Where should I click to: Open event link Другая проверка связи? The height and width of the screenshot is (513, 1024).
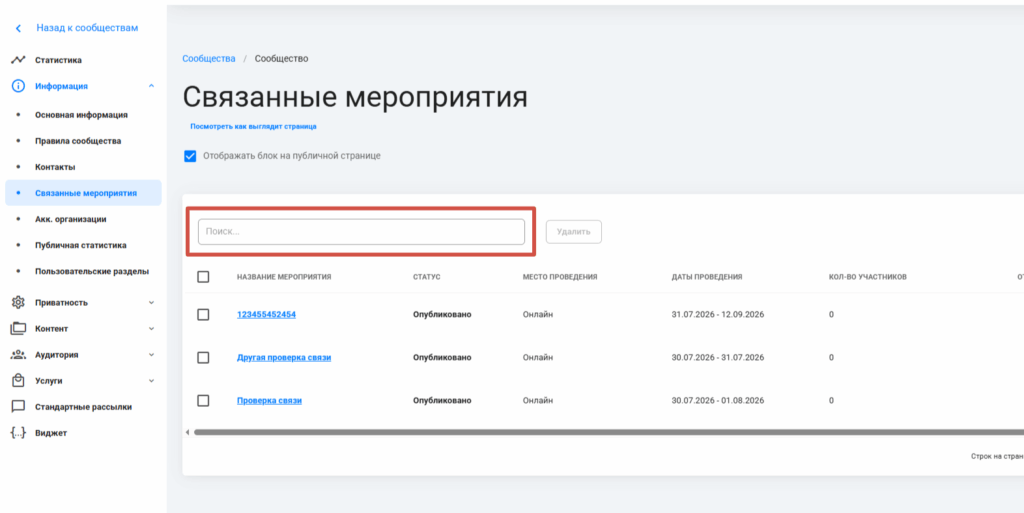coord(284,358)
